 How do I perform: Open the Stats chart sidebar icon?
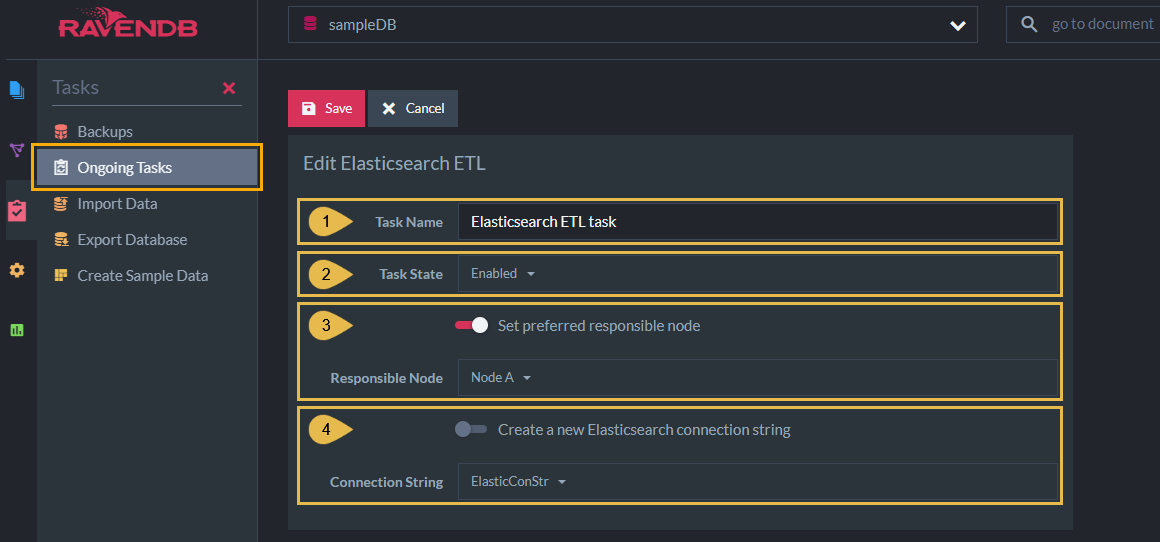click(17, 330)
